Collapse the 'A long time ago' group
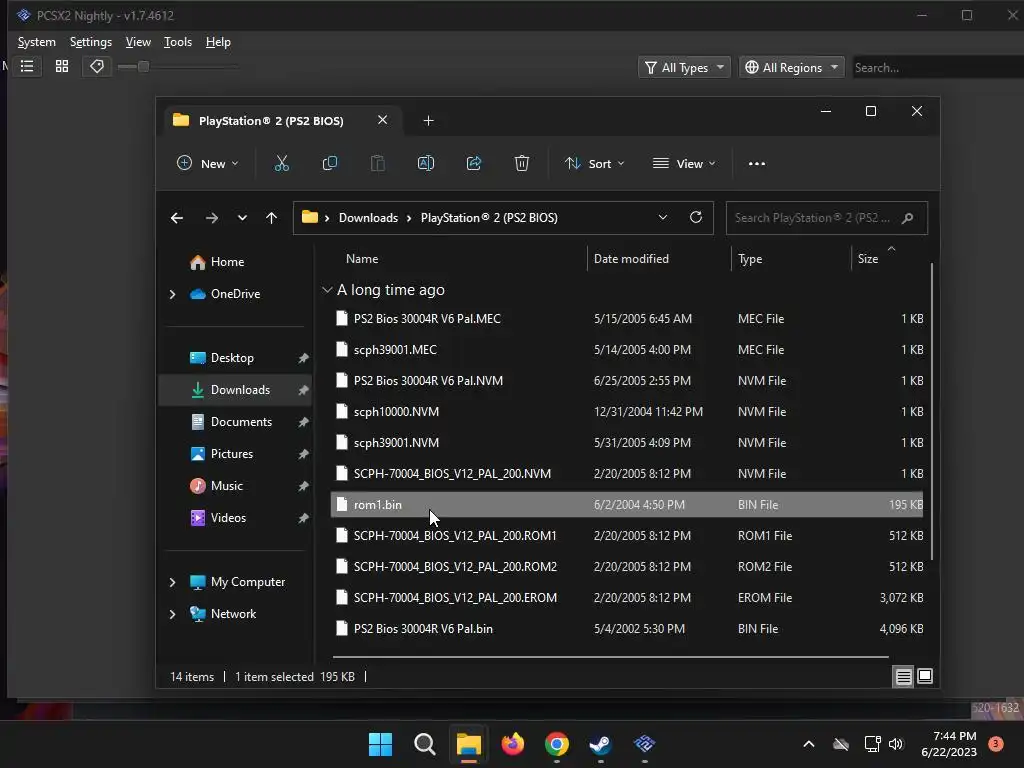Screen dimensions: 1024x768 327,290
